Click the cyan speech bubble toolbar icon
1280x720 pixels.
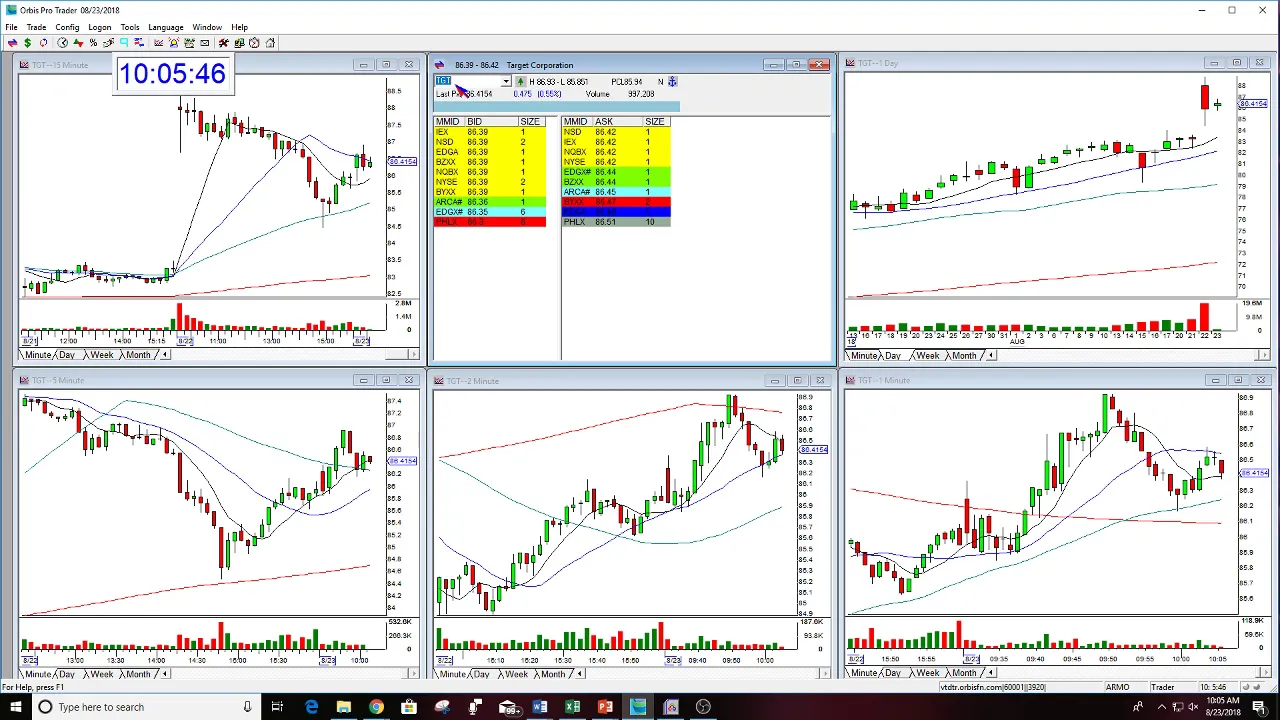[x=124, y=43]
